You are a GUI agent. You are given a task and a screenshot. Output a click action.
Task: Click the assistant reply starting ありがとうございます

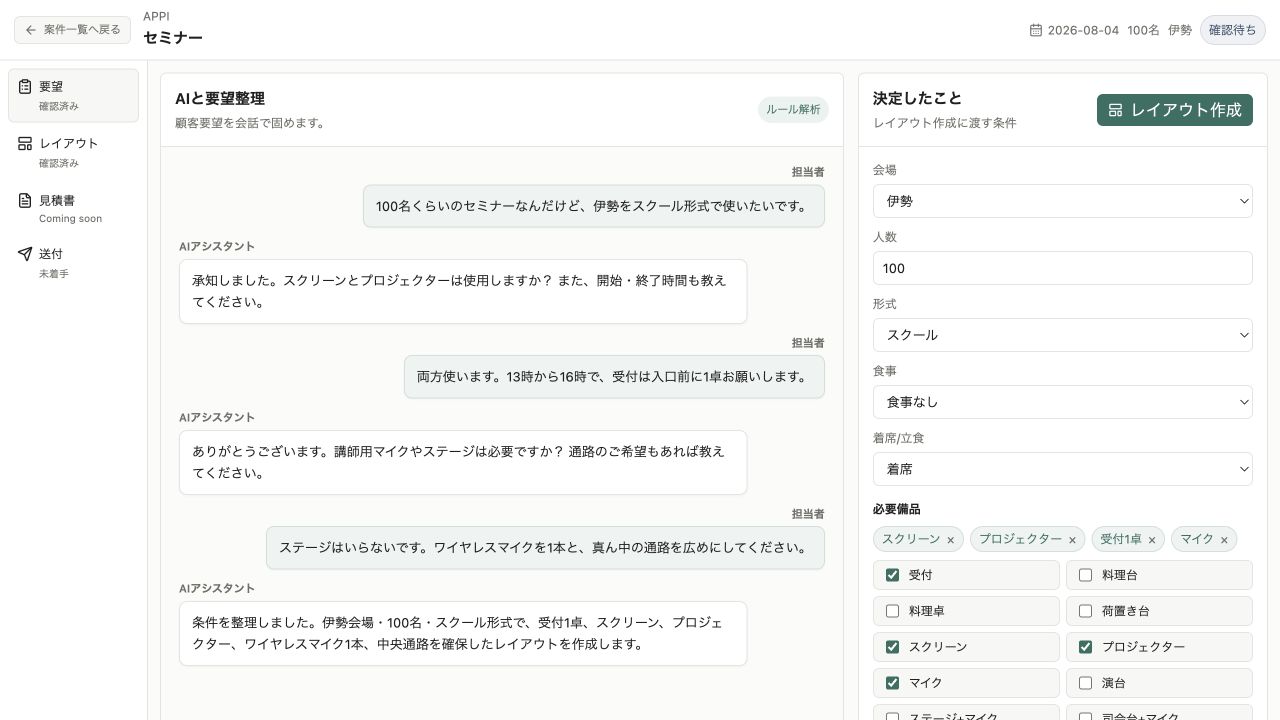[x=463, y=462]
